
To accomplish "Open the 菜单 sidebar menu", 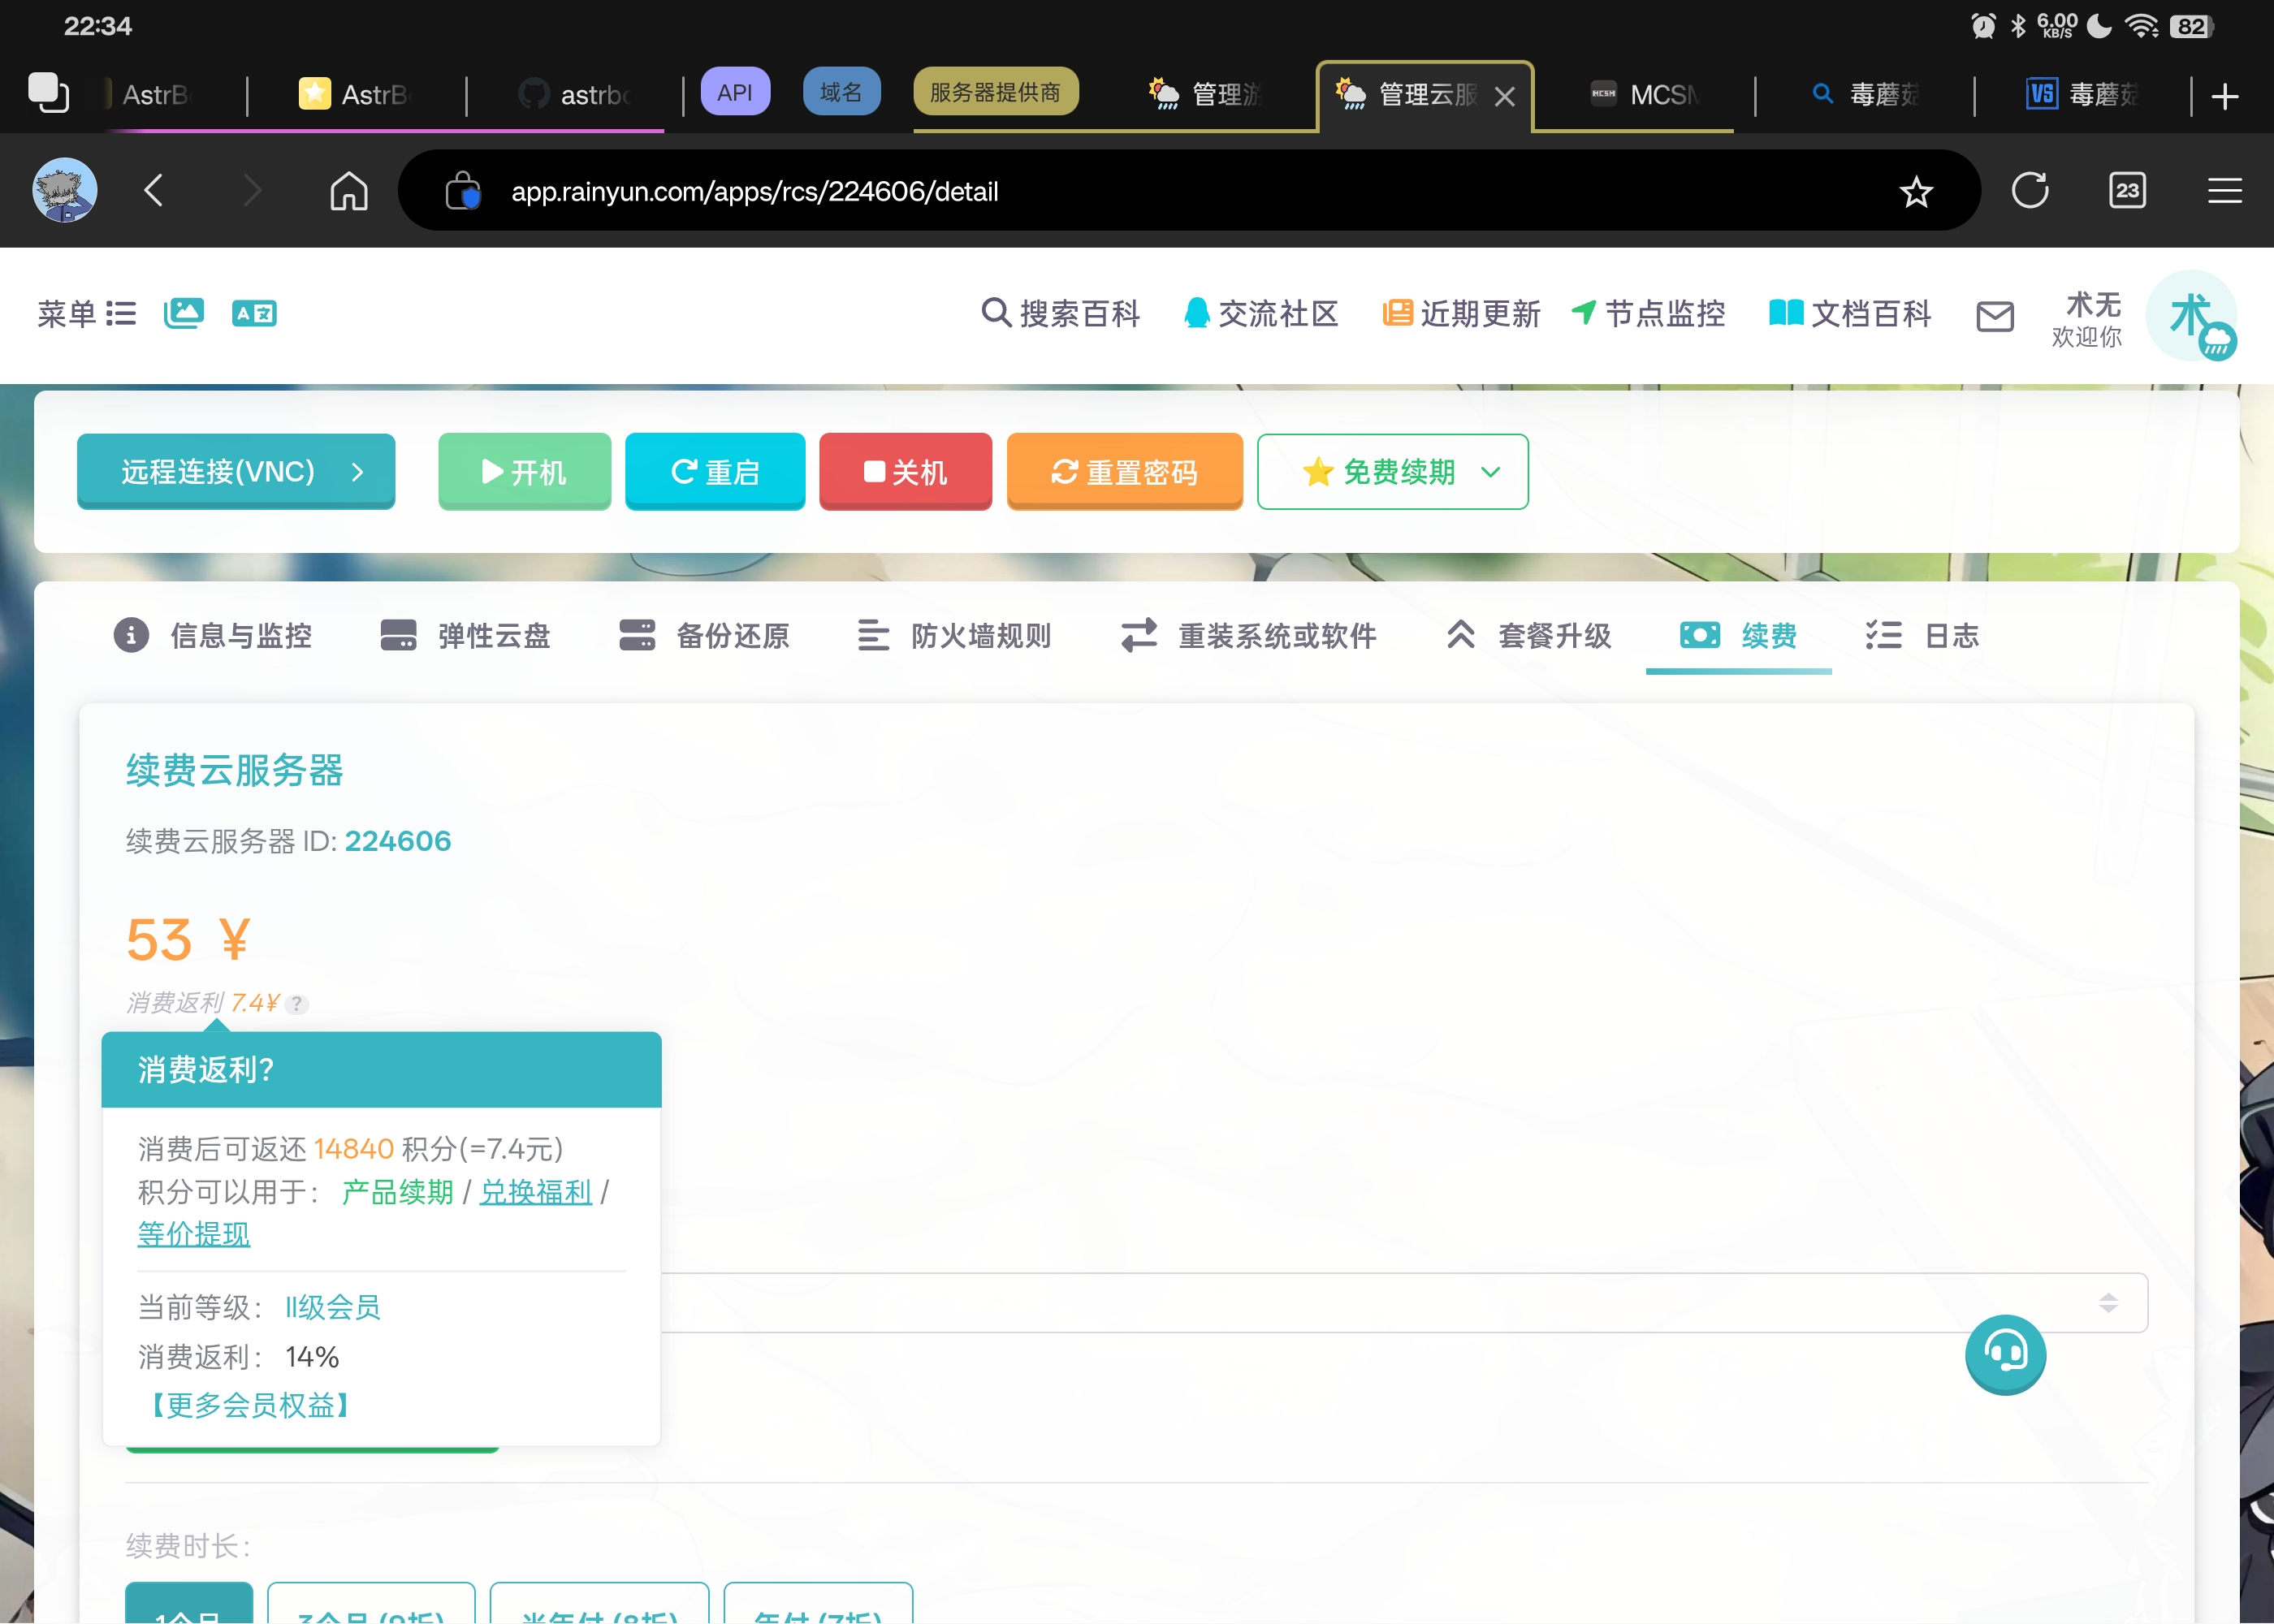I will [87, 313].
